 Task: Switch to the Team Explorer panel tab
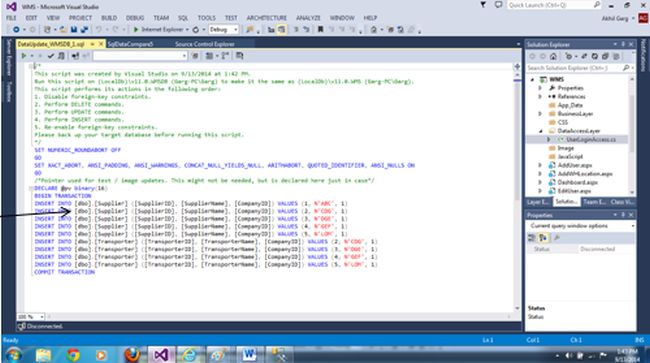click(594, 202)
